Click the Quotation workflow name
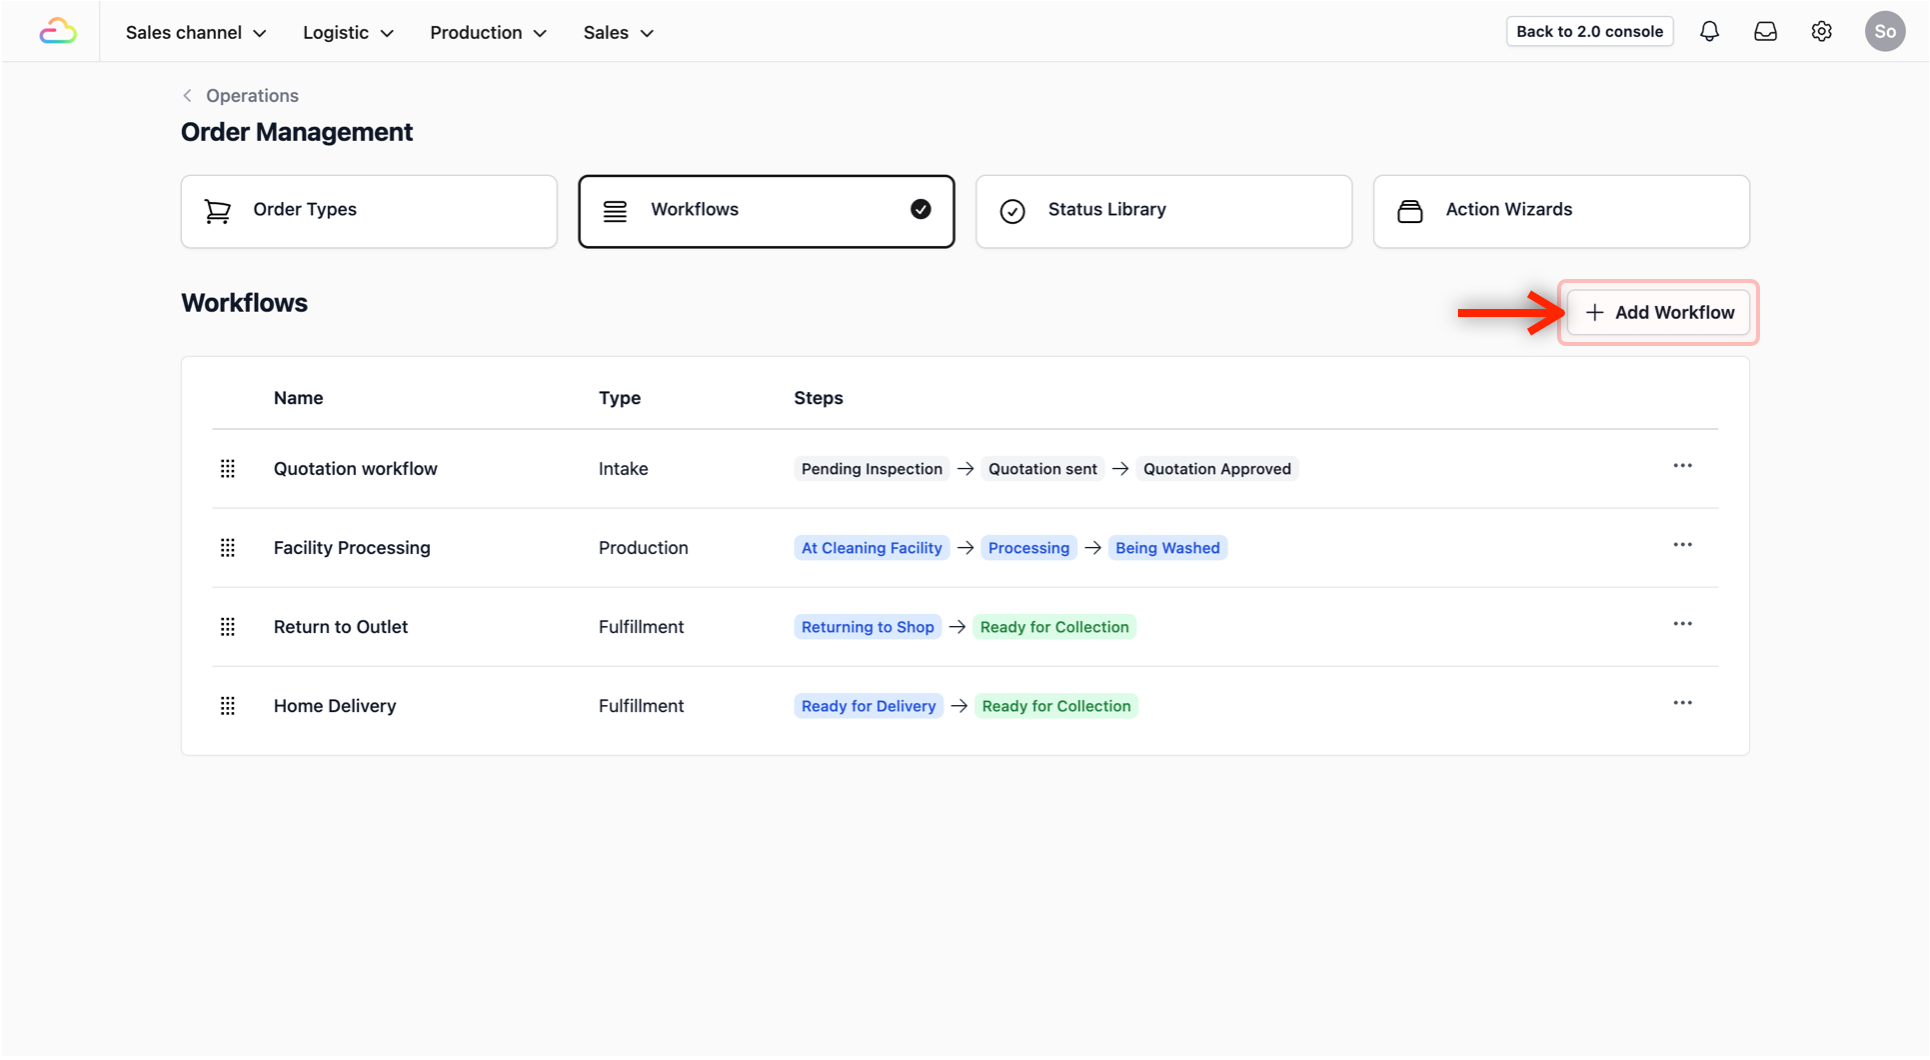Viewport: 1930px width, 1060px height. [356, 469]
